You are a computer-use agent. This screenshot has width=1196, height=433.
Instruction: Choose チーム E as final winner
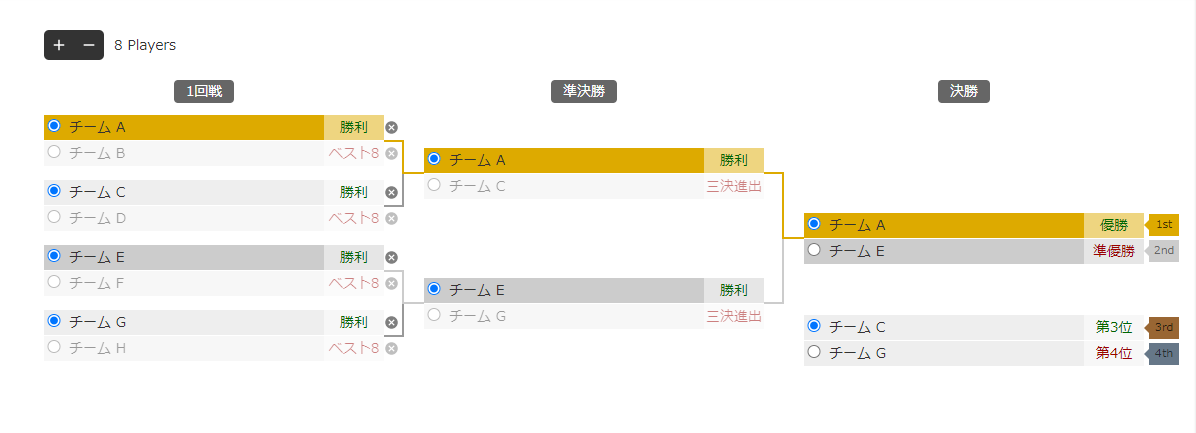(x=814, y=249)
